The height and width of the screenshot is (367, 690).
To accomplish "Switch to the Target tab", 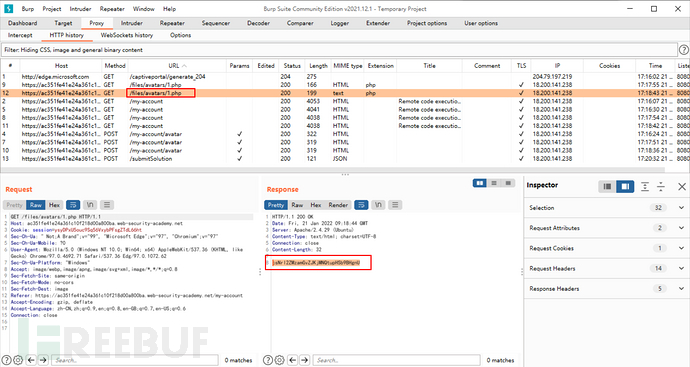I will click(63, 23).
